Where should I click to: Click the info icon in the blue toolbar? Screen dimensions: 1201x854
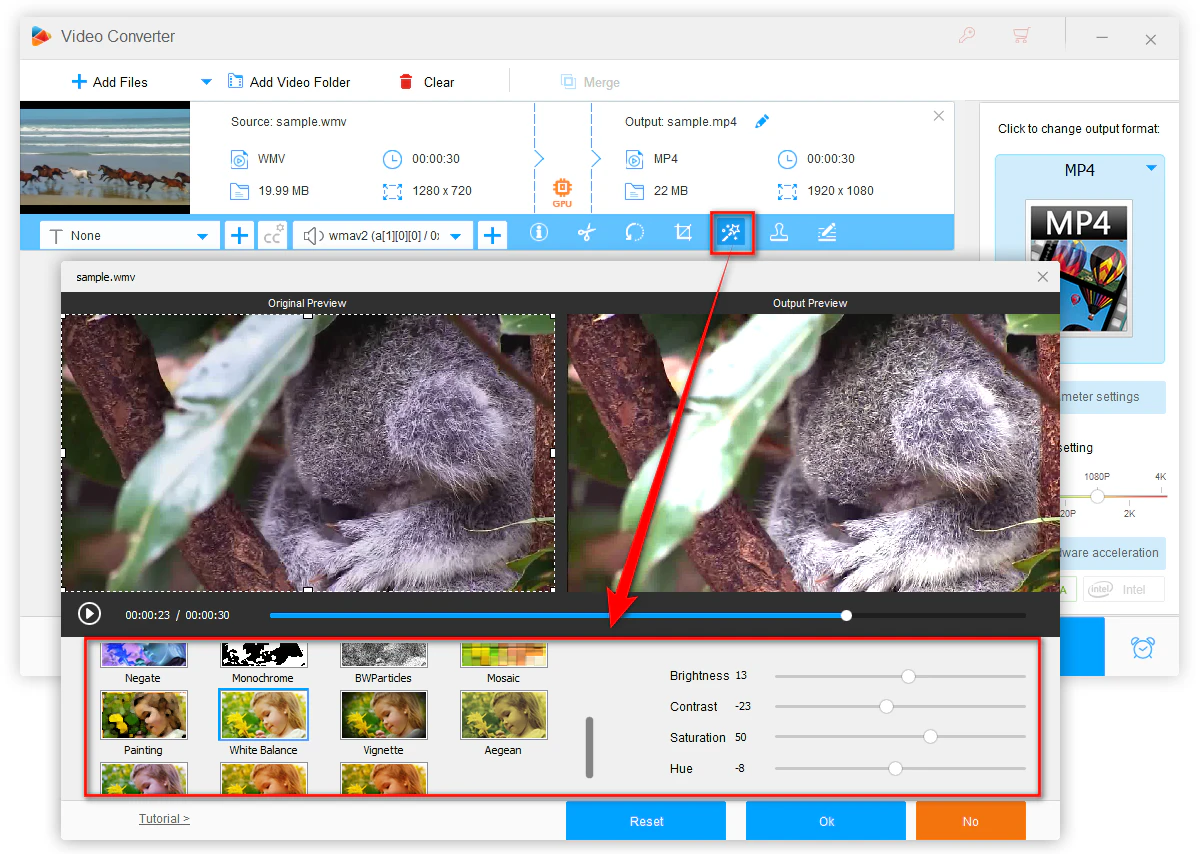pyautogui.click(x=539, y=233)
